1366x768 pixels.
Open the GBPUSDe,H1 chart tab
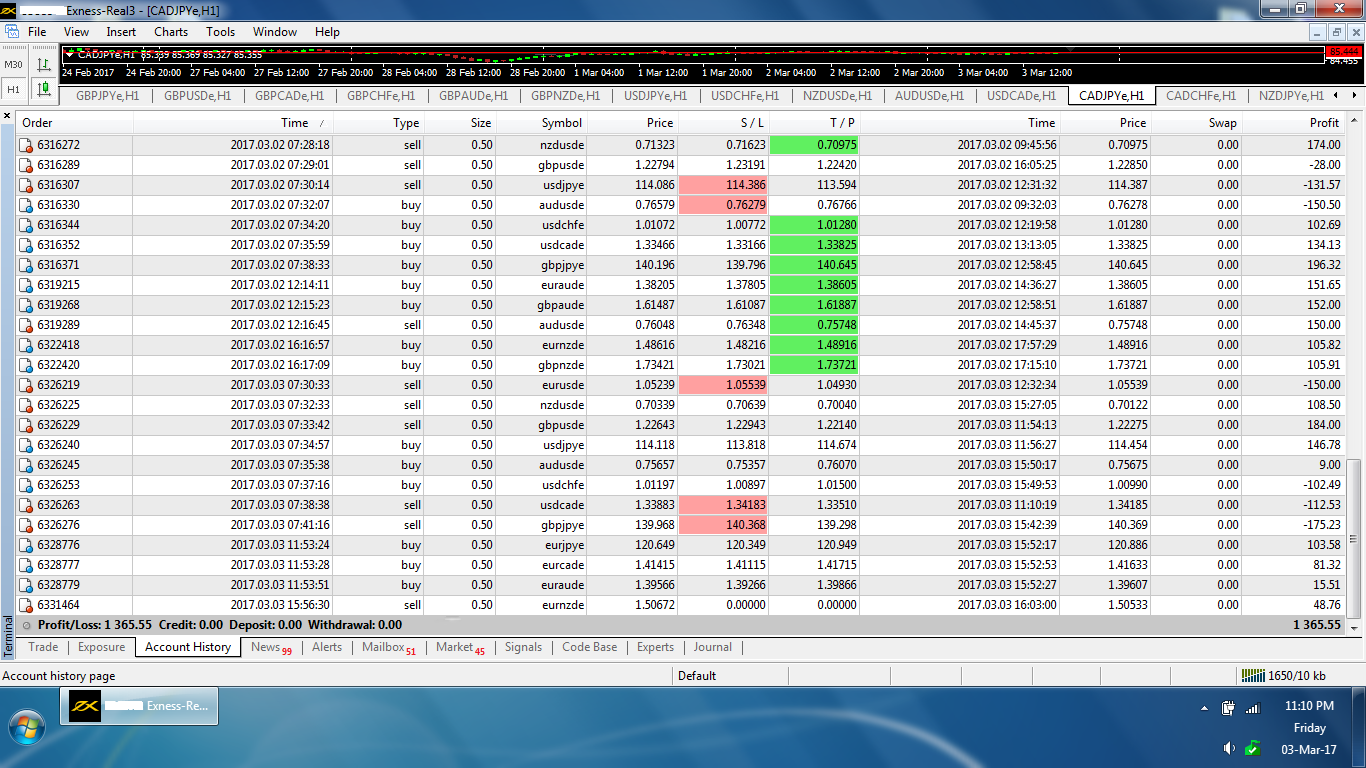[x=197, y=96]
